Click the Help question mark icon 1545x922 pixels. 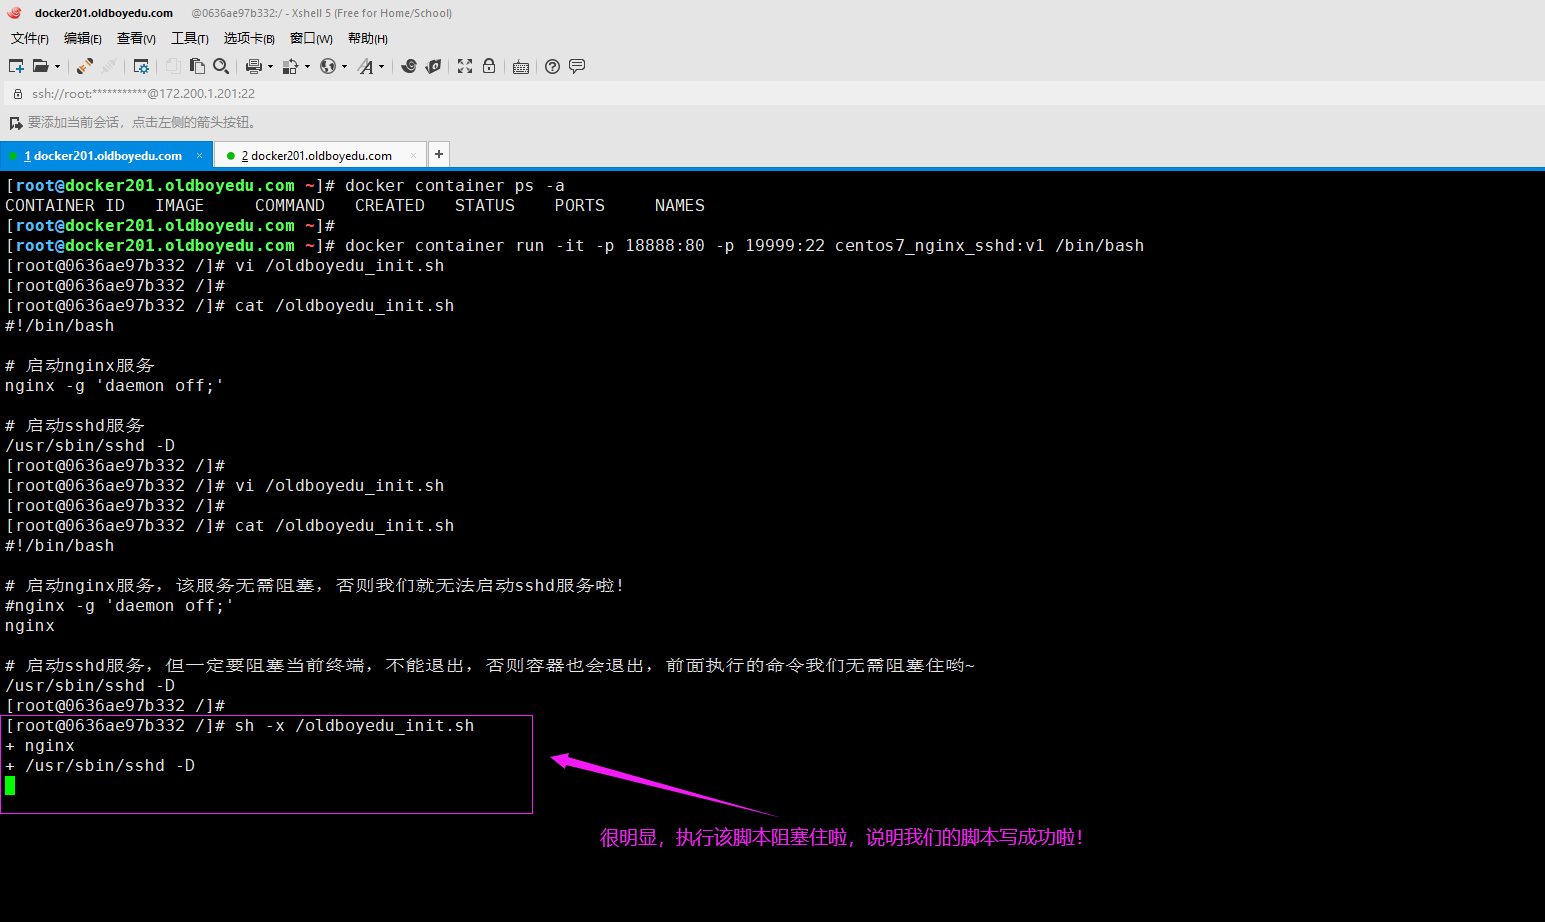click(552, 66)
